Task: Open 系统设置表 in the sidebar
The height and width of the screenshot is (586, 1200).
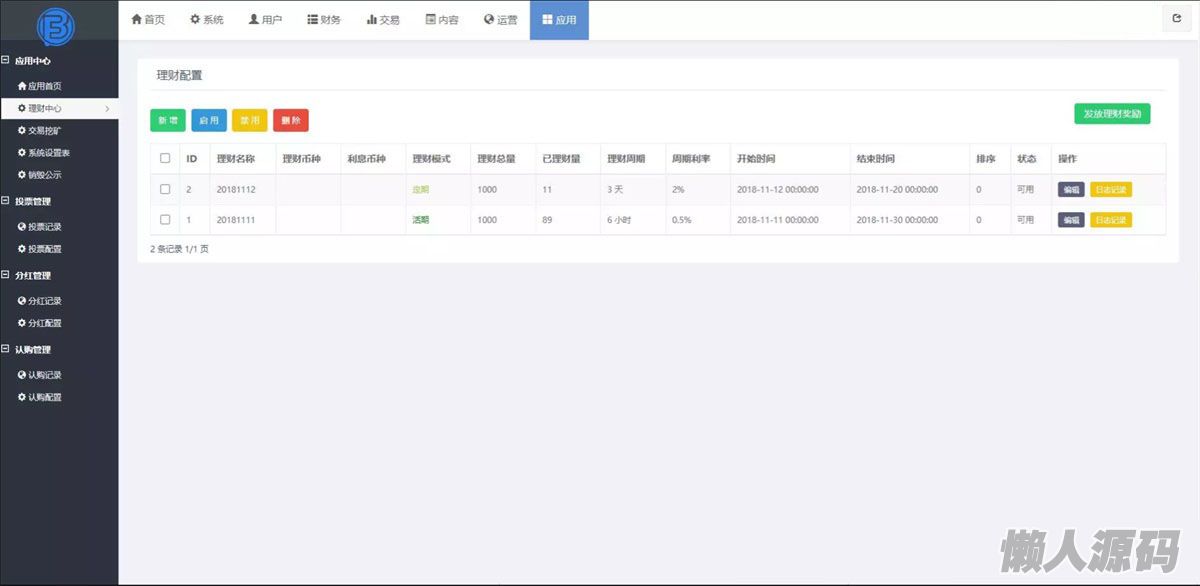Action: [44, 153]
